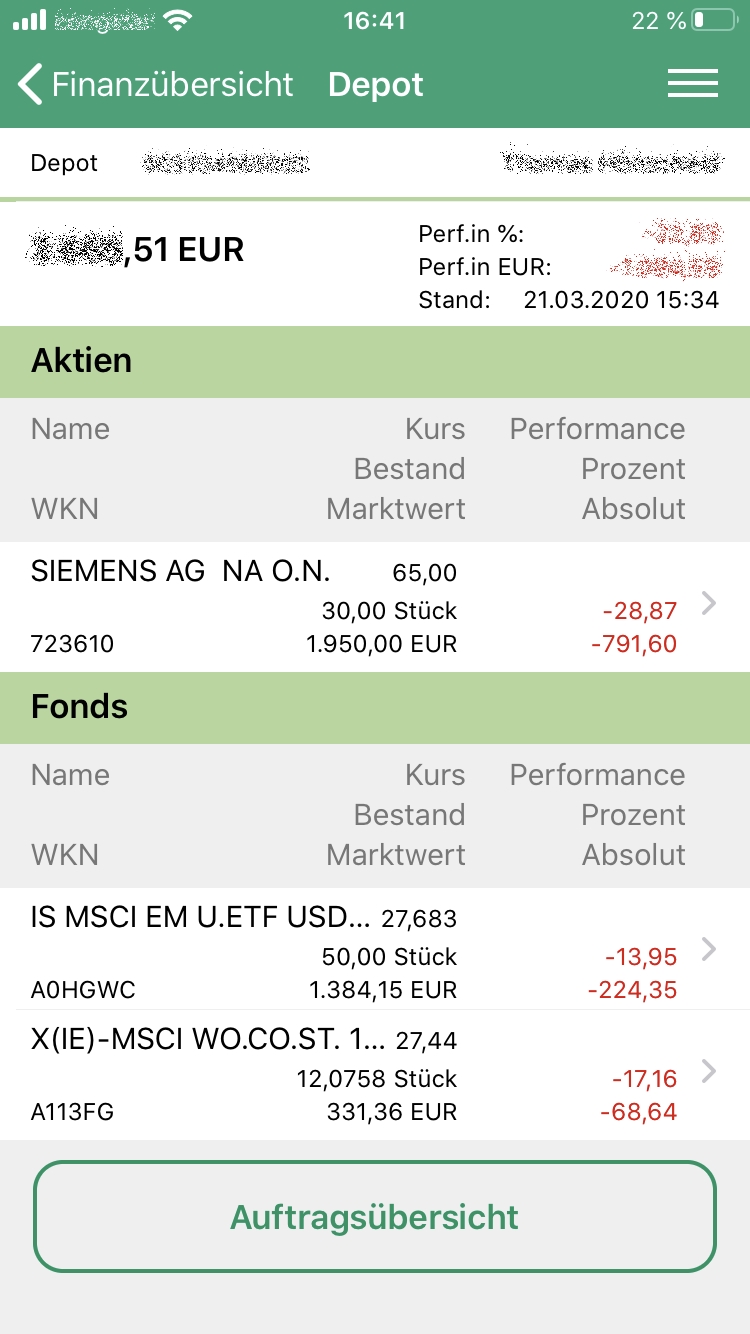Expand the Siemens AG position chevron

coord(709,602)
